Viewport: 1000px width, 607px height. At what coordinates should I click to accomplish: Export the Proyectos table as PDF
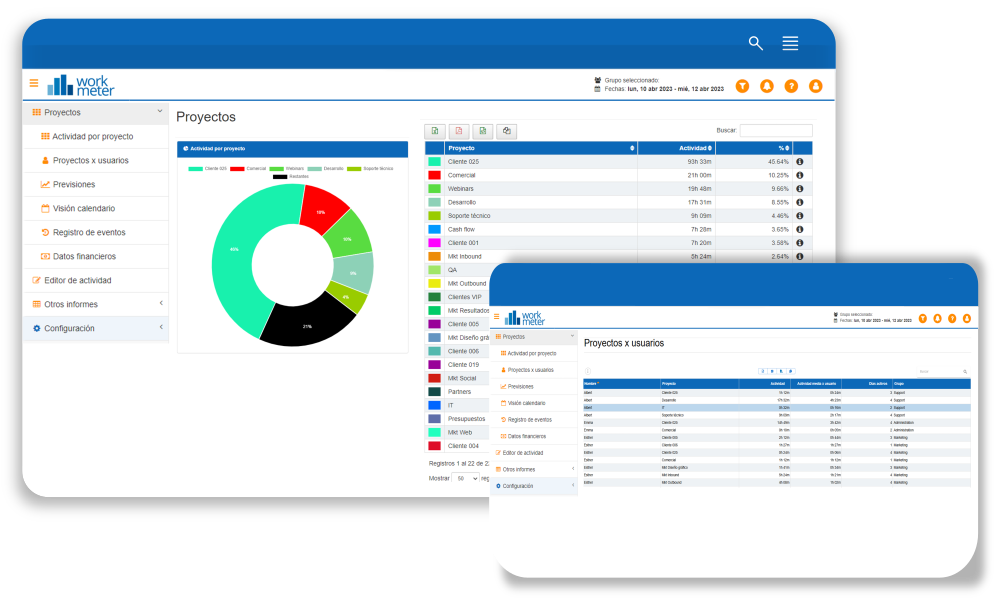(459, 131)
